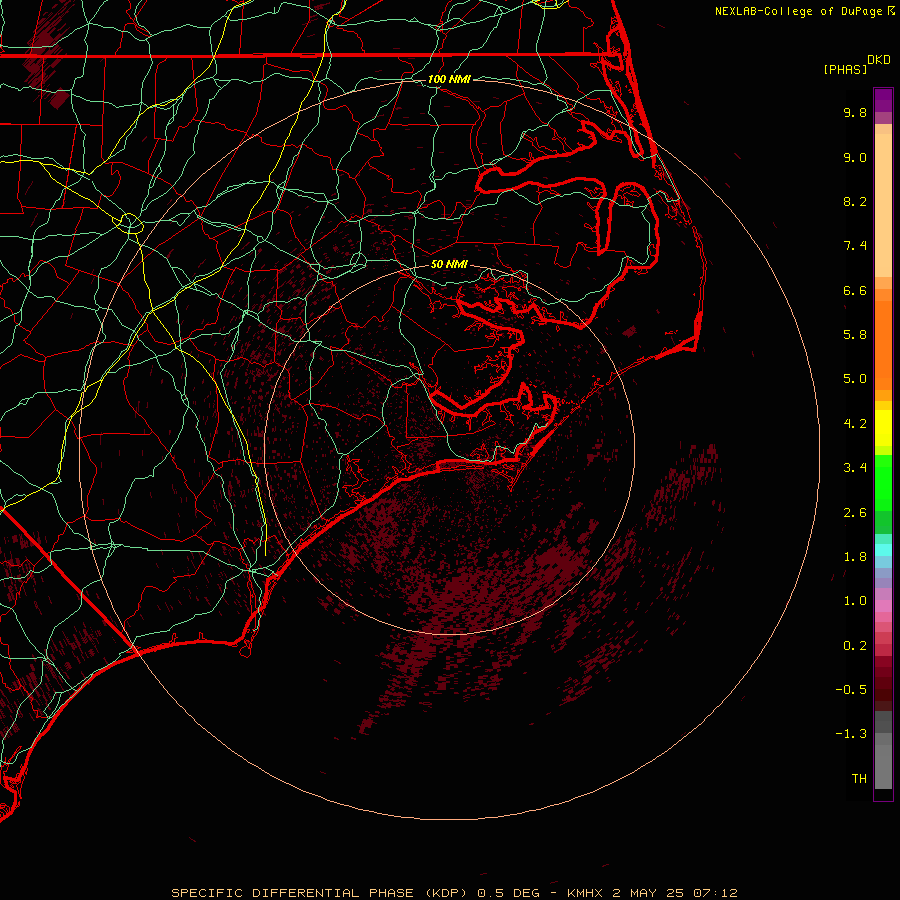
Task: Click the 1.8 value on the color scale
Action: (x=855, y=557)
